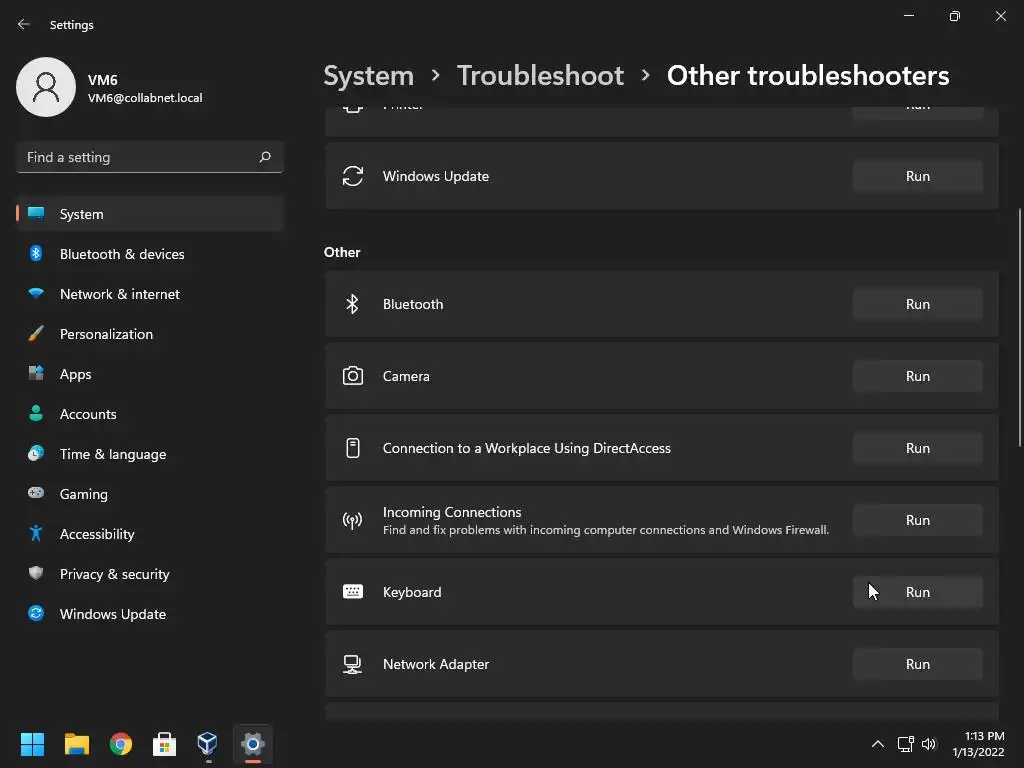
Task: Click the Incoming Connections description text
Action: [605, 530]
